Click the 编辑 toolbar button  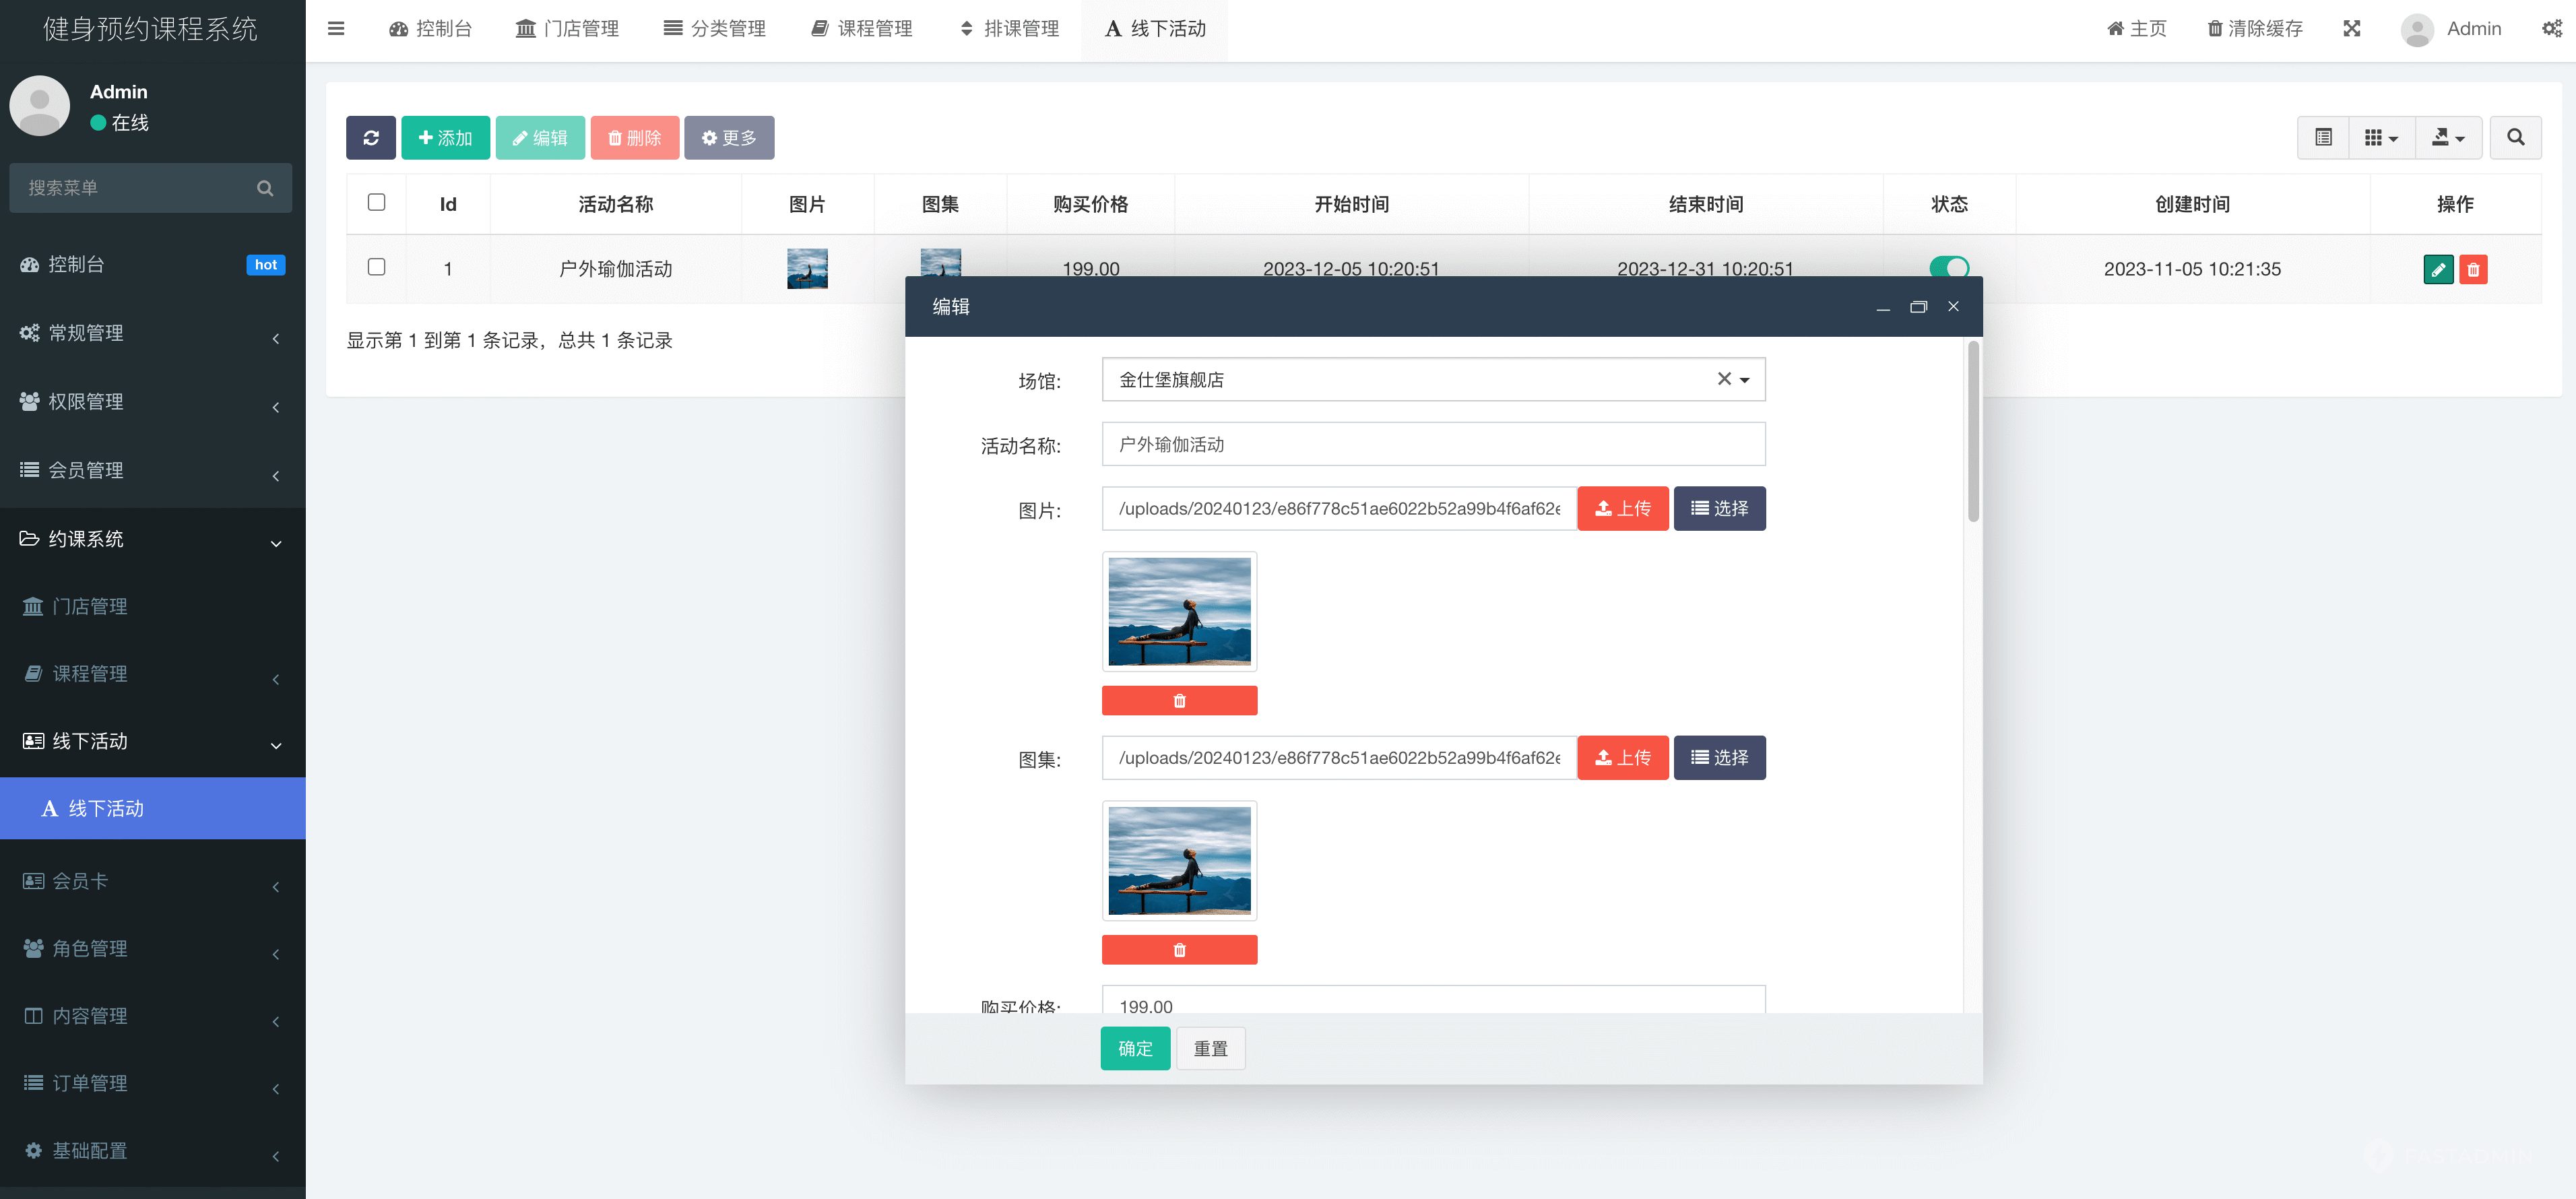point(540,138)
